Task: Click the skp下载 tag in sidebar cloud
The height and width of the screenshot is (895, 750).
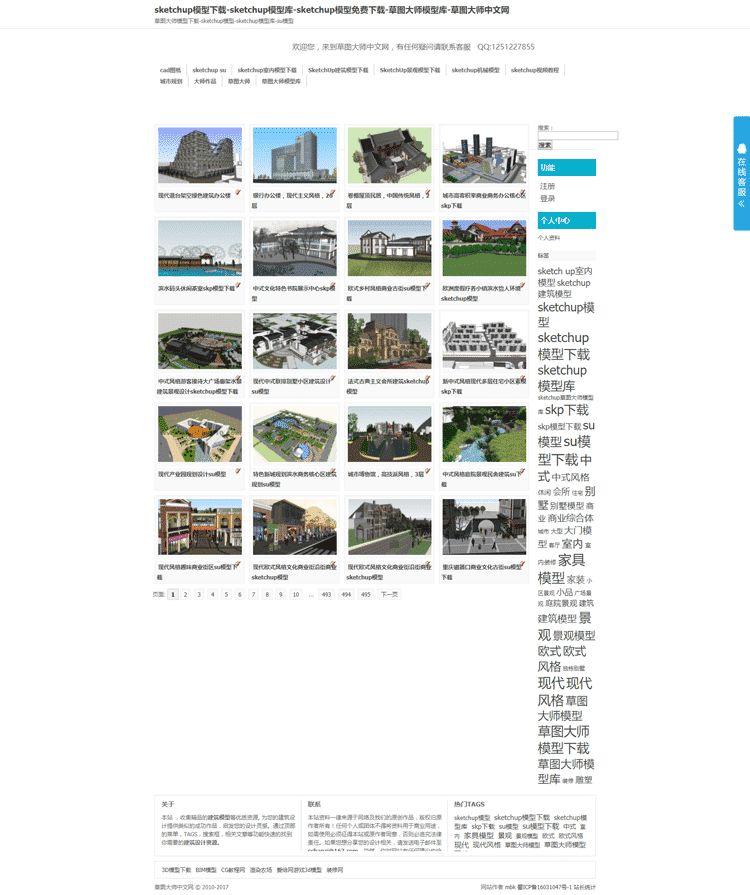Action: tap(567, 410)
